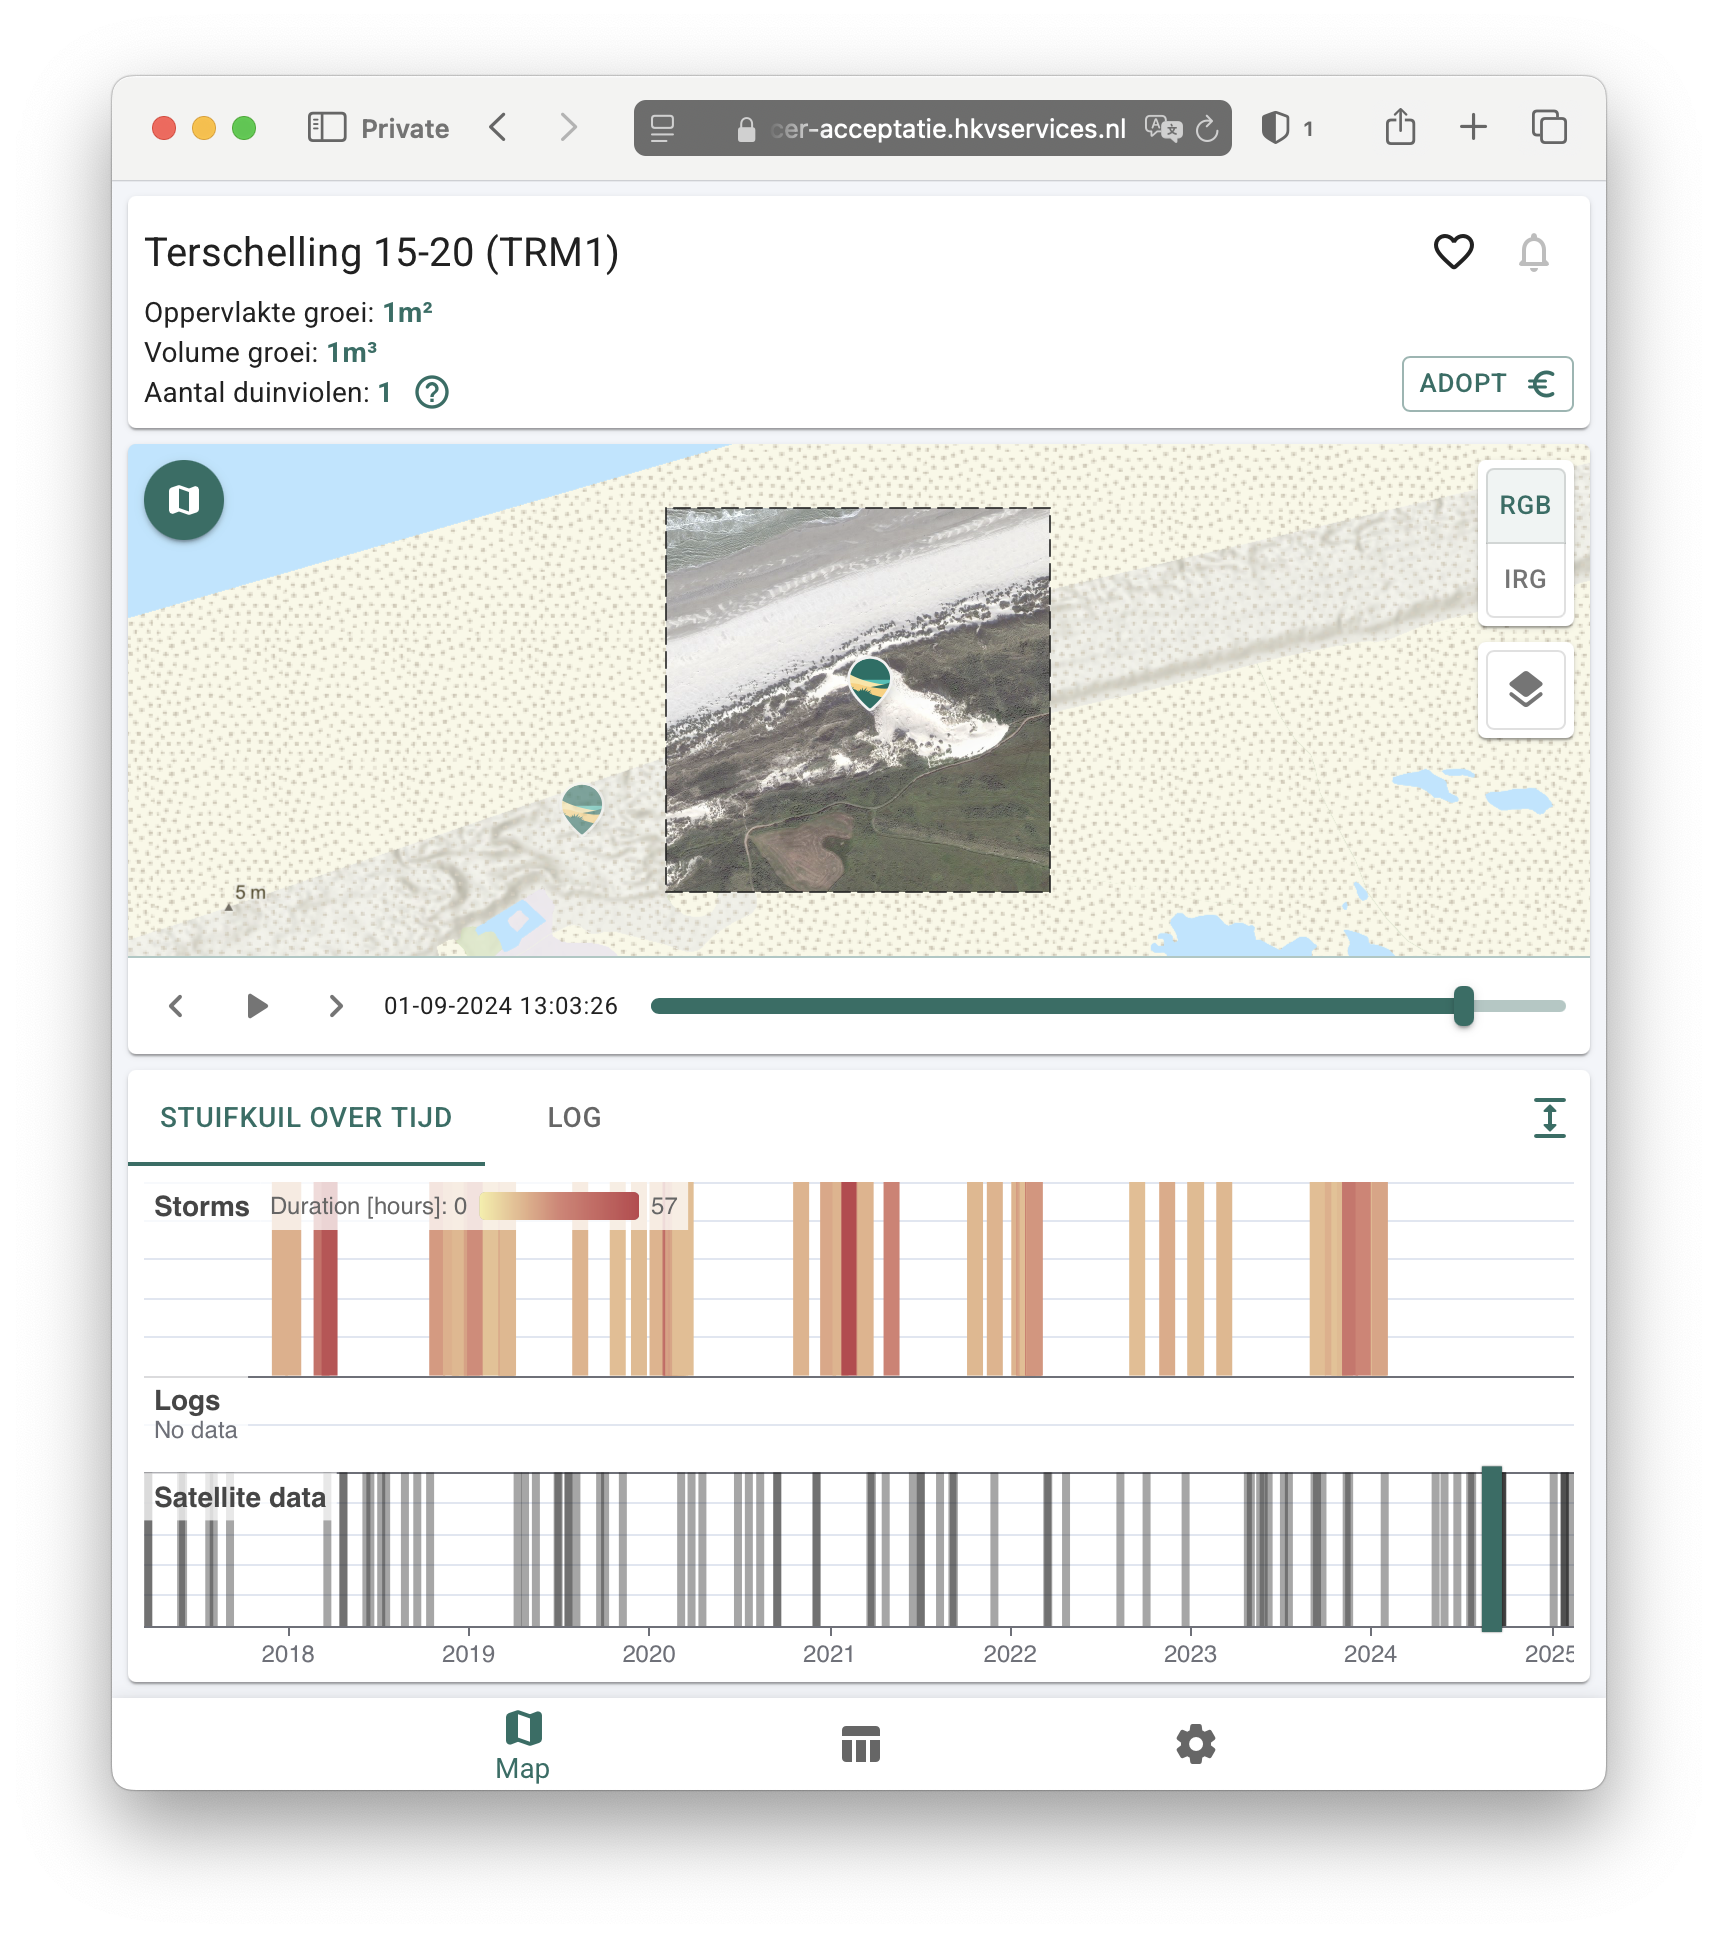The image size is (1718, 1938).
Task: Click the round map button on the map
Action: [x=184, y=500]
